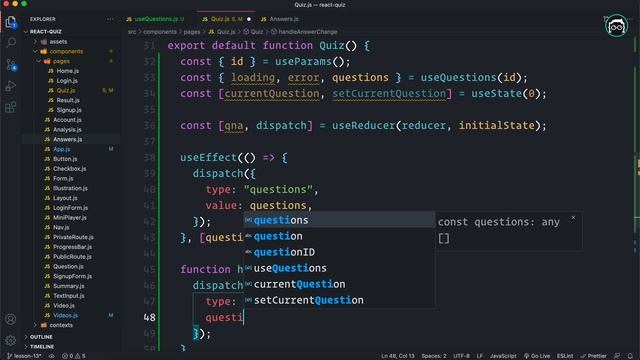
Task: Expand the contexts folder
Action: 61,325
